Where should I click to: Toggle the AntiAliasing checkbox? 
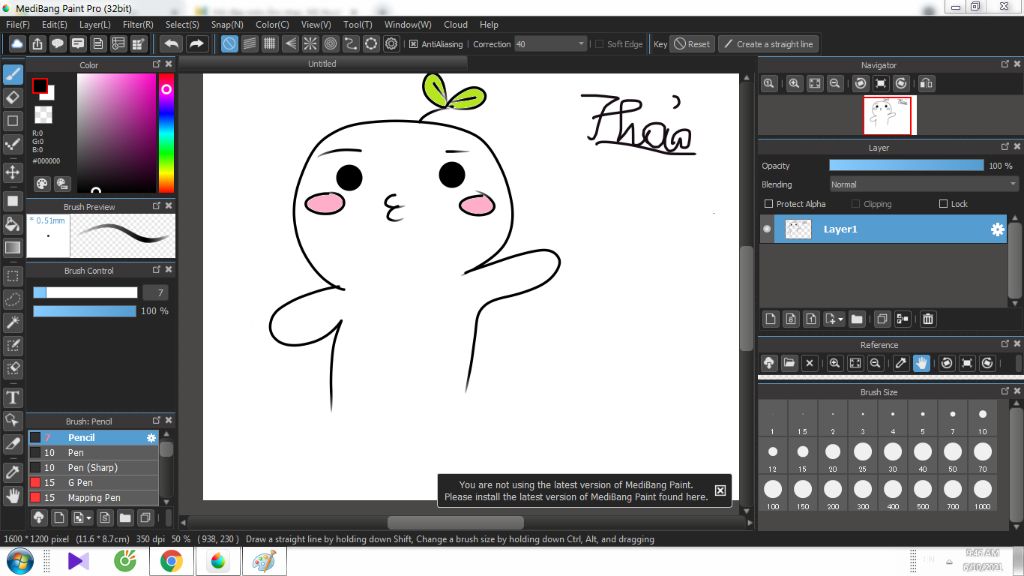pos(413,44)
